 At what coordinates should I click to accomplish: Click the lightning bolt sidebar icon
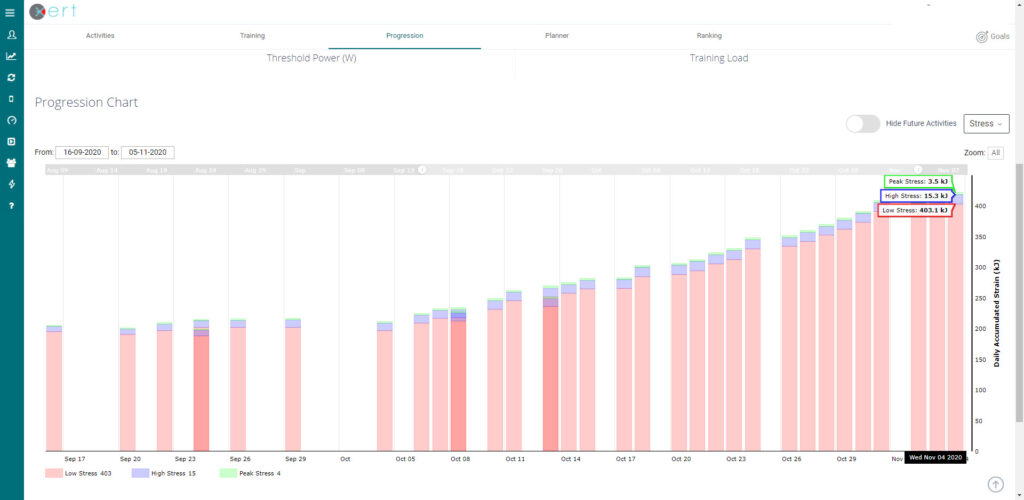tap(11, 184)
